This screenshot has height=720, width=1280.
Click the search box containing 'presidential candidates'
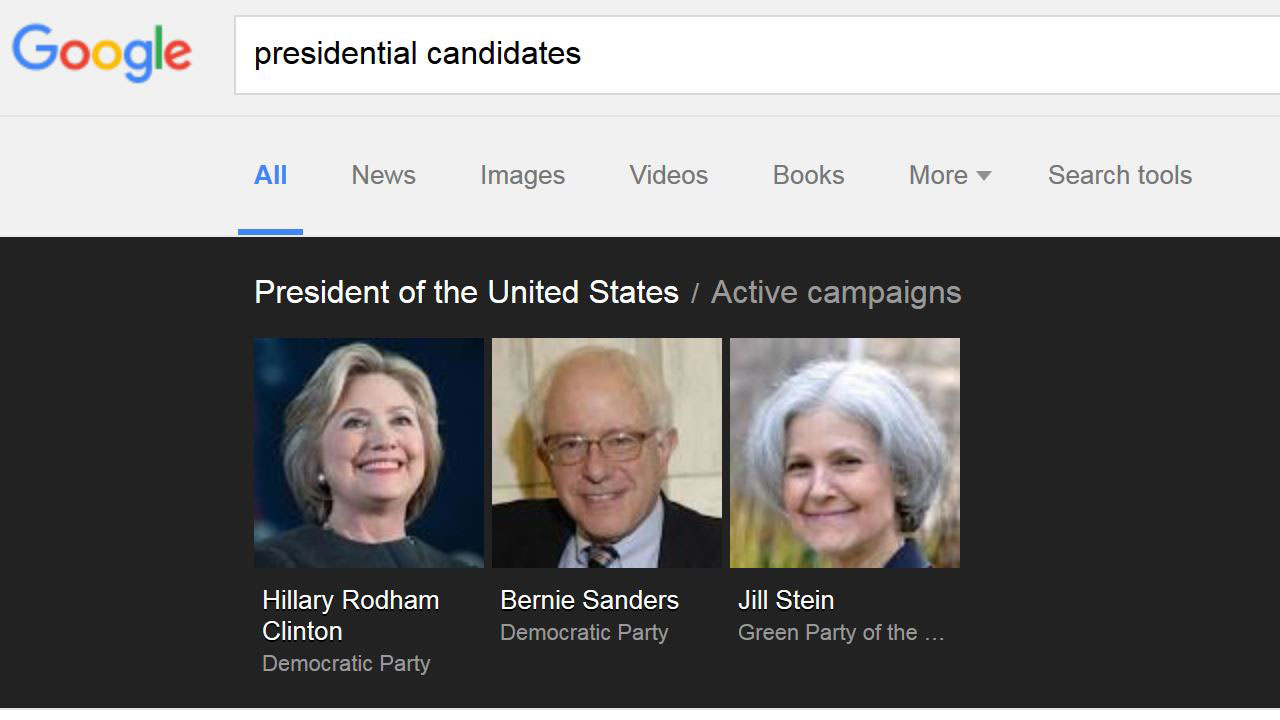[x=700, y=54]
